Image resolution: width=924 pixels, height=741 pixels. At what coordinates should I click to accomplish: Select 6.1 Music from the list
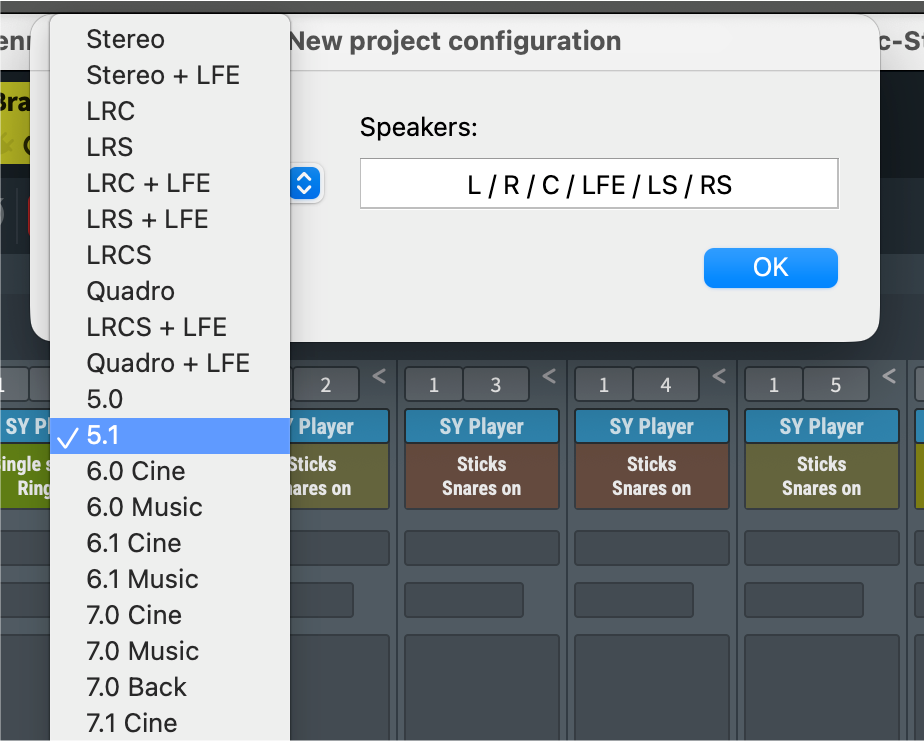142,579
